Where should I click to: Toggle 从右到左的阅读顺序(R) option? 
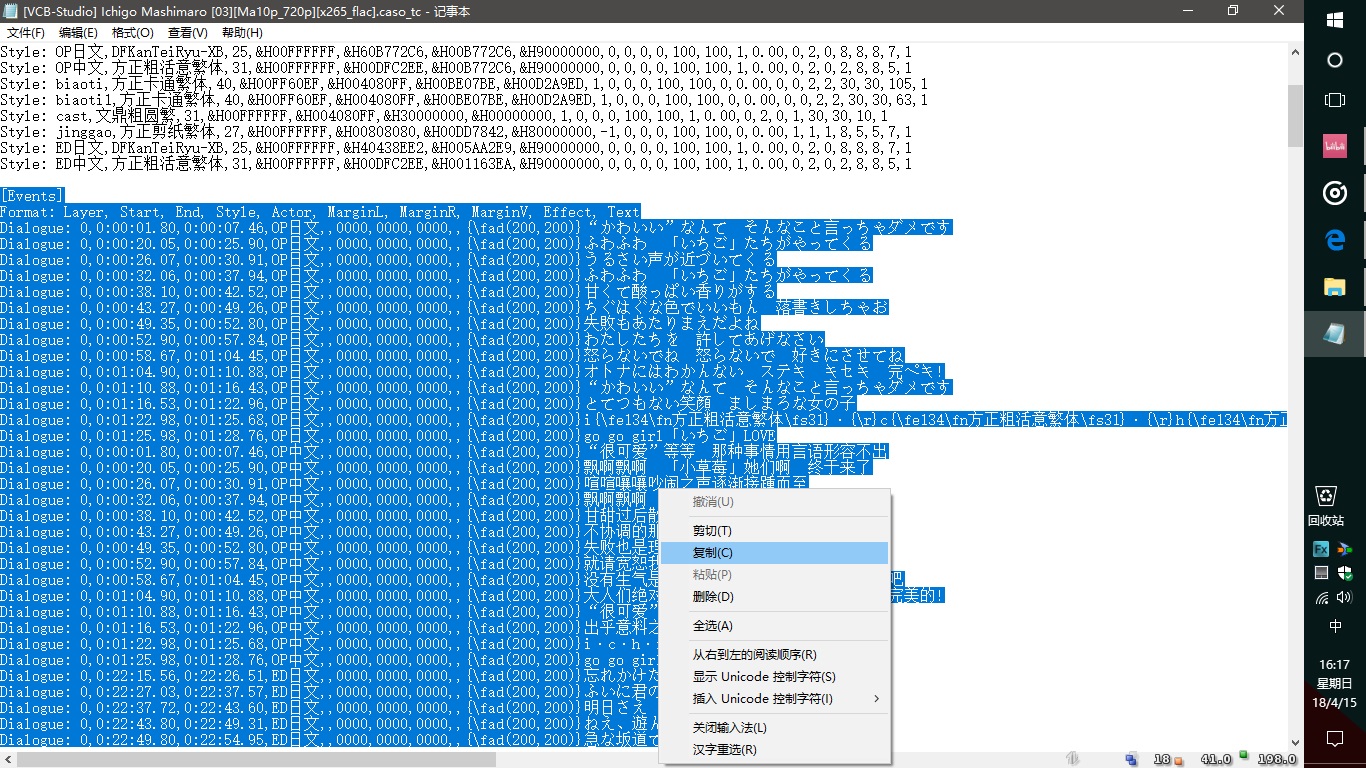coord(775,655)
